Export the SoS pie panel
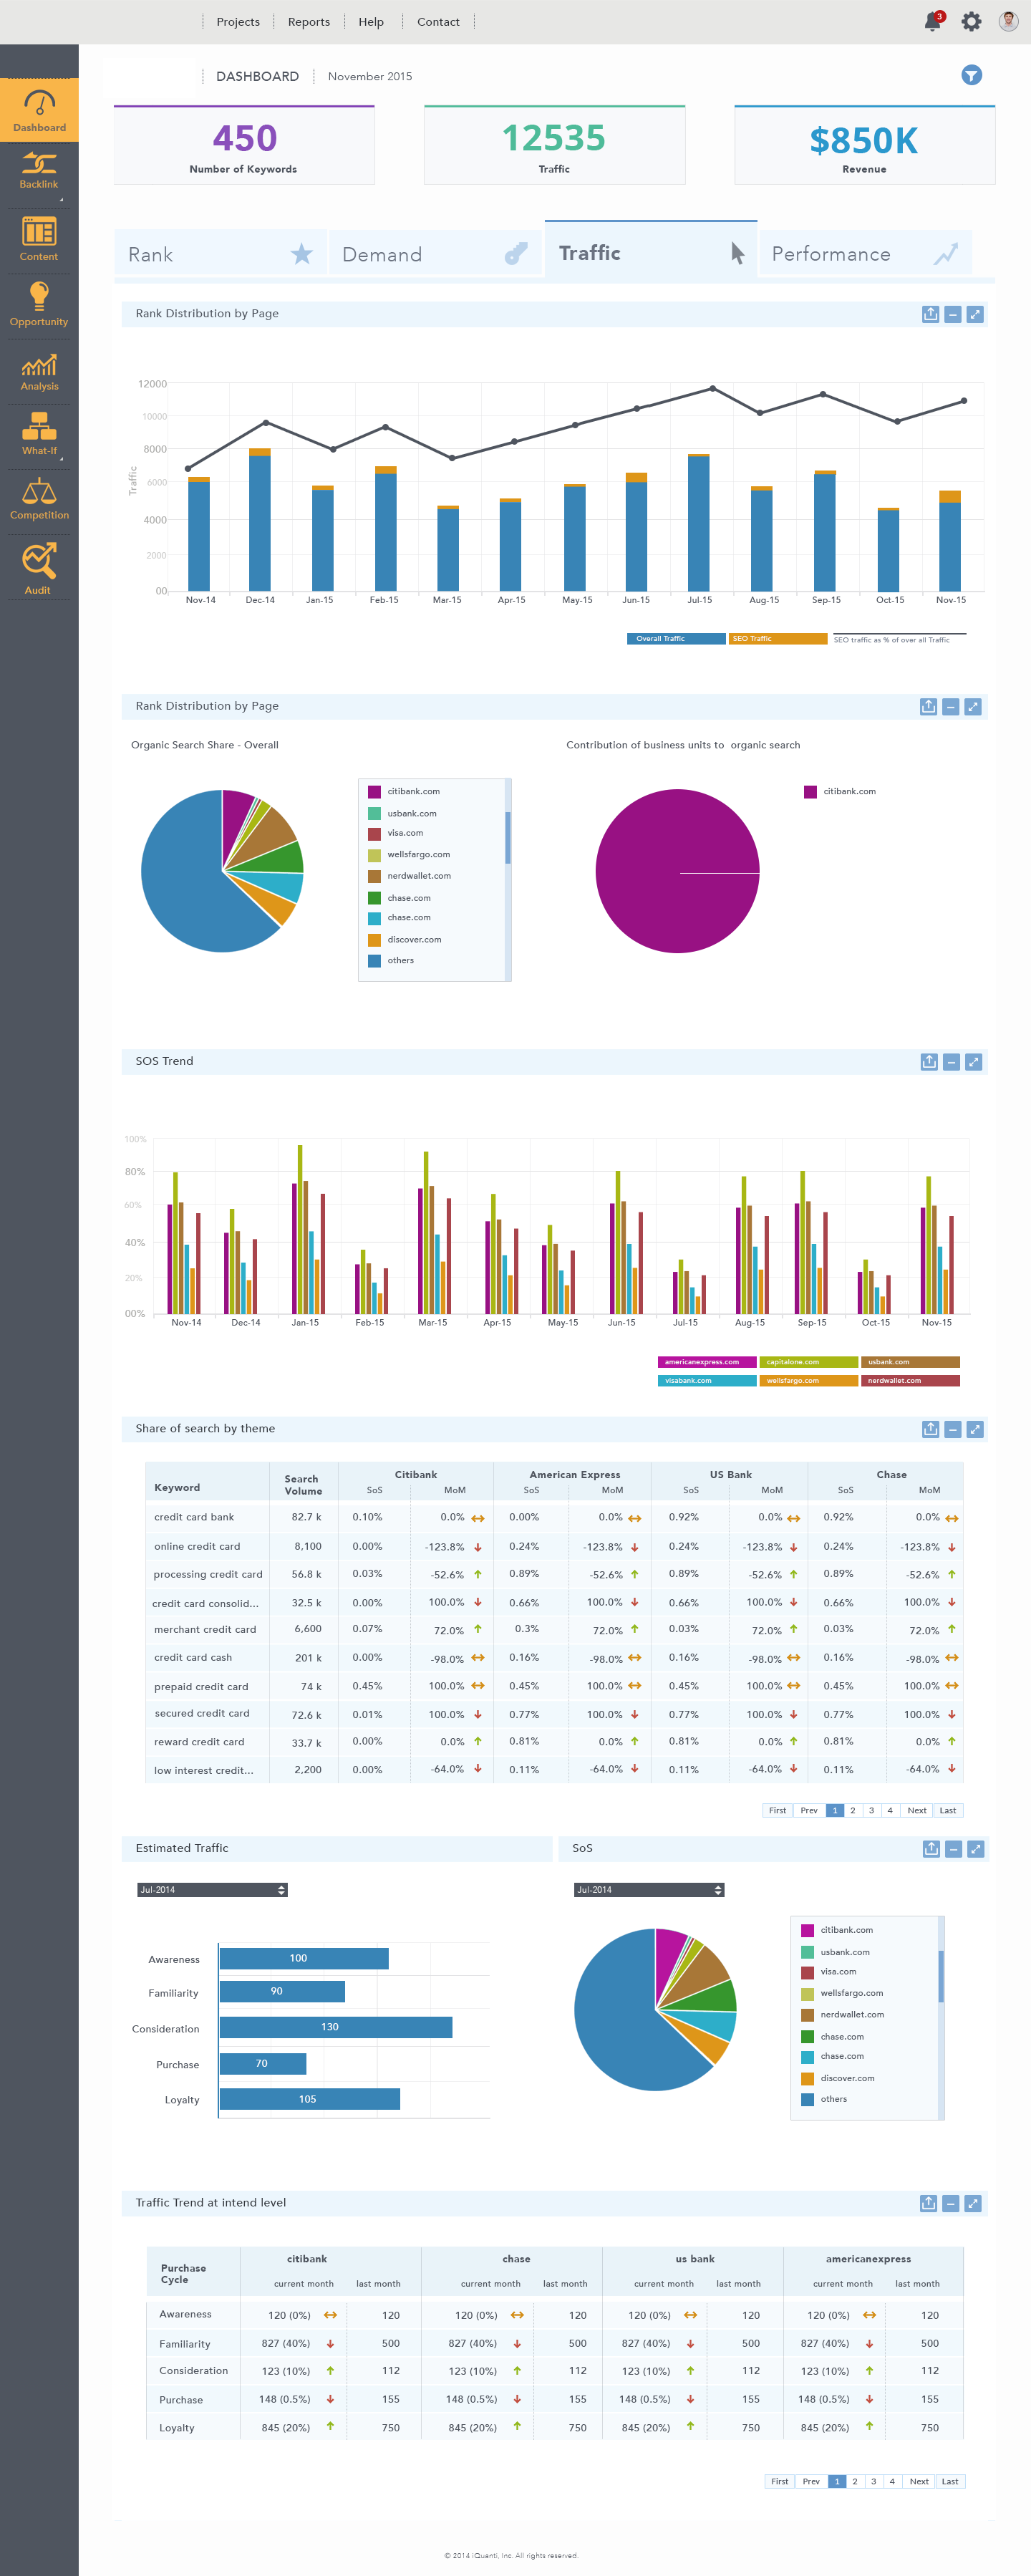This screenshot has width=1031, height=2576. [931, 1849]
